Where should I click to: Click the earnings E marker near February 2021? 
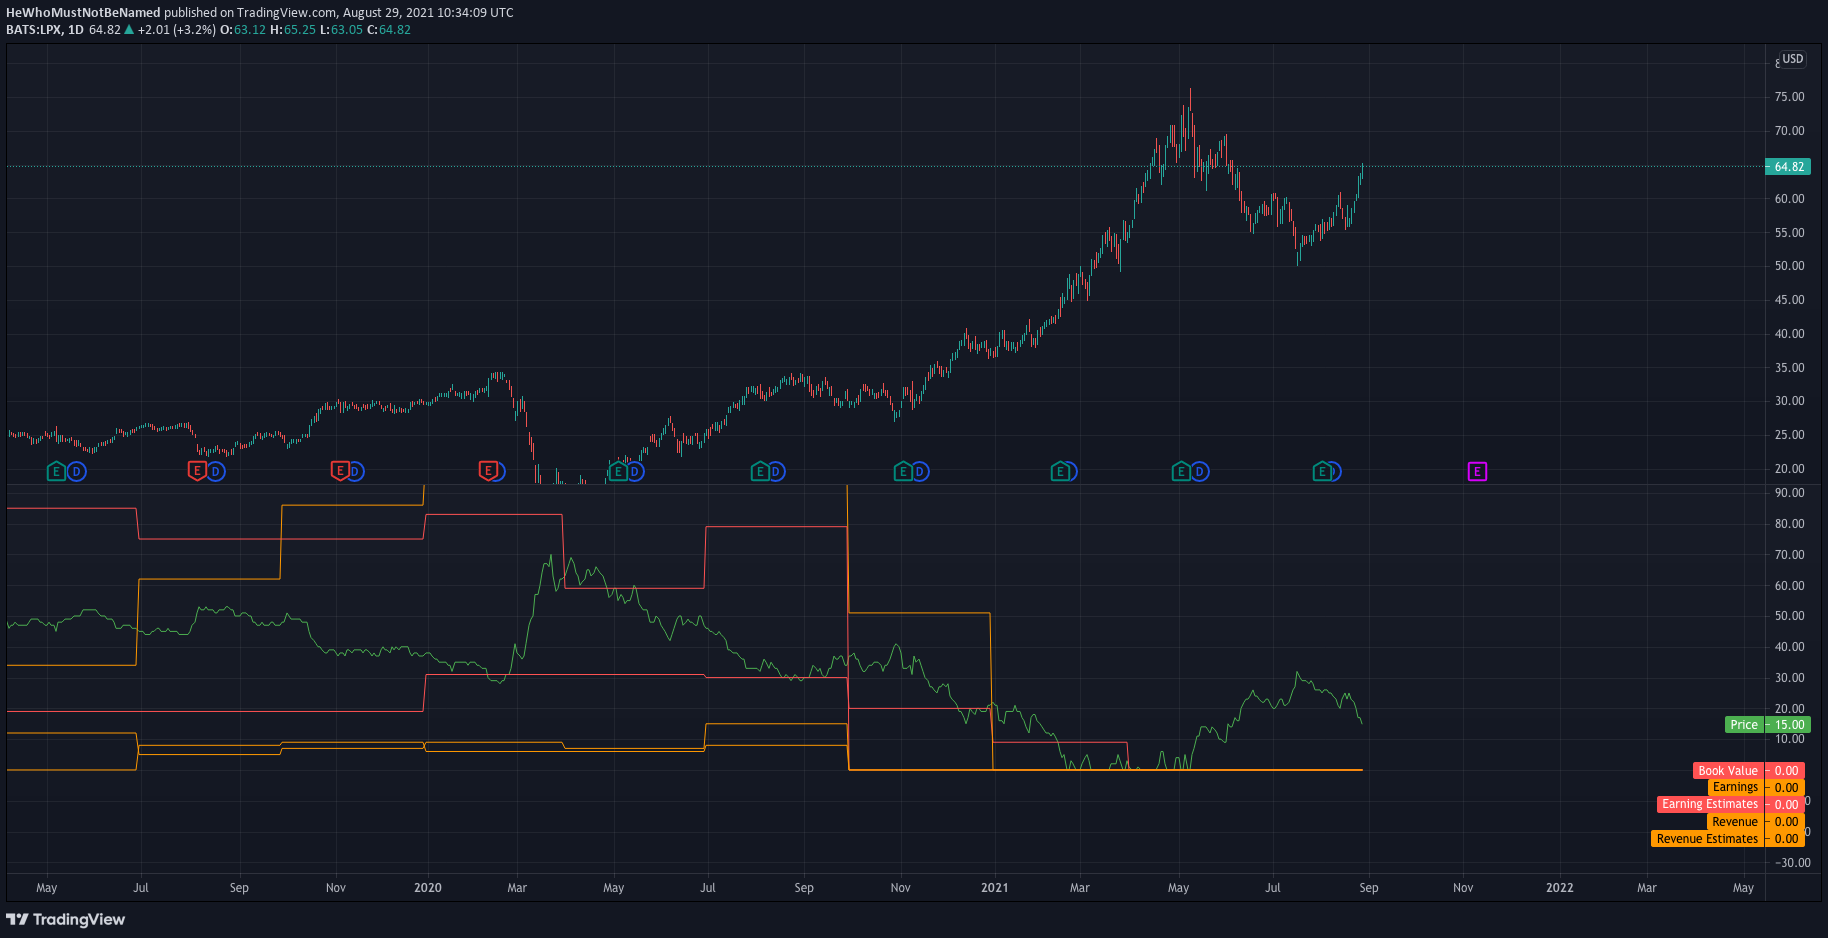click(1060, 471)
